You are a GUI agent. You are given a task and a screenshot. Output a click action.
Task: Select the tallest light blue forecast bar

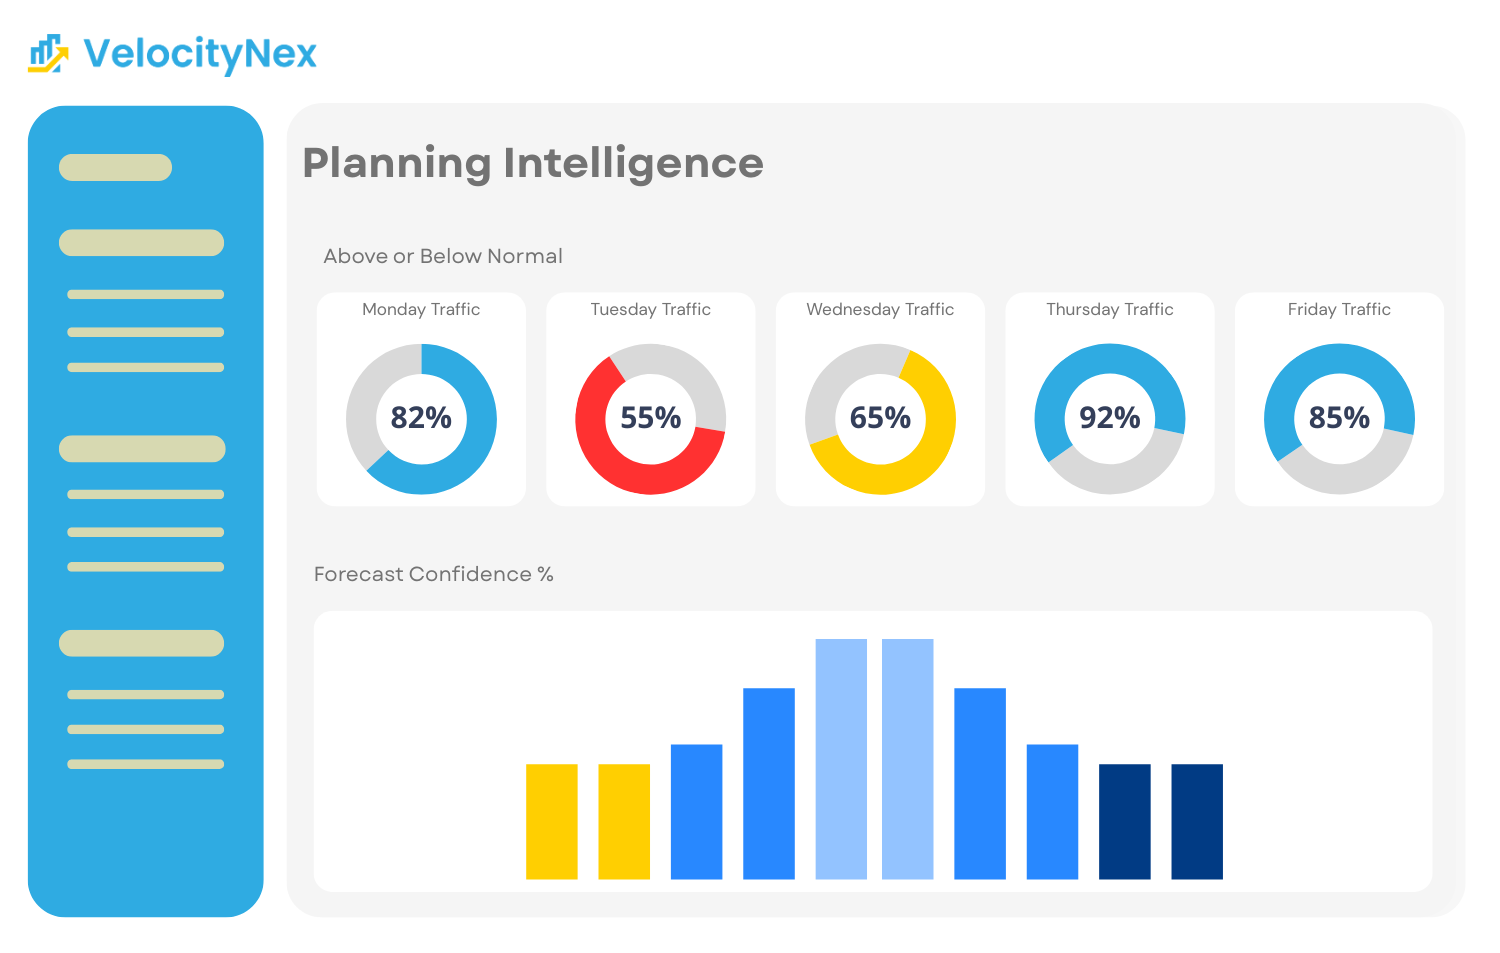(x=841, y=758)
